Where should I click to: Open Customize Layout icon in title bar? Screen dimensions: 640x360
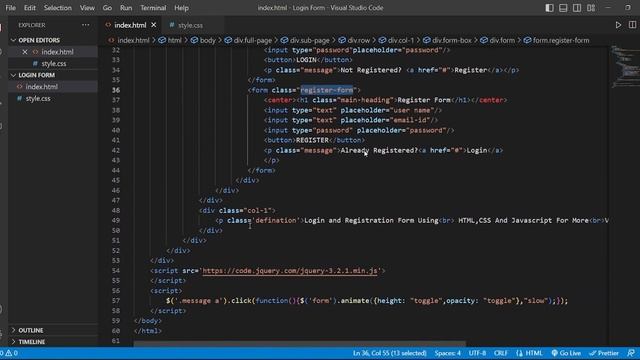591,8
